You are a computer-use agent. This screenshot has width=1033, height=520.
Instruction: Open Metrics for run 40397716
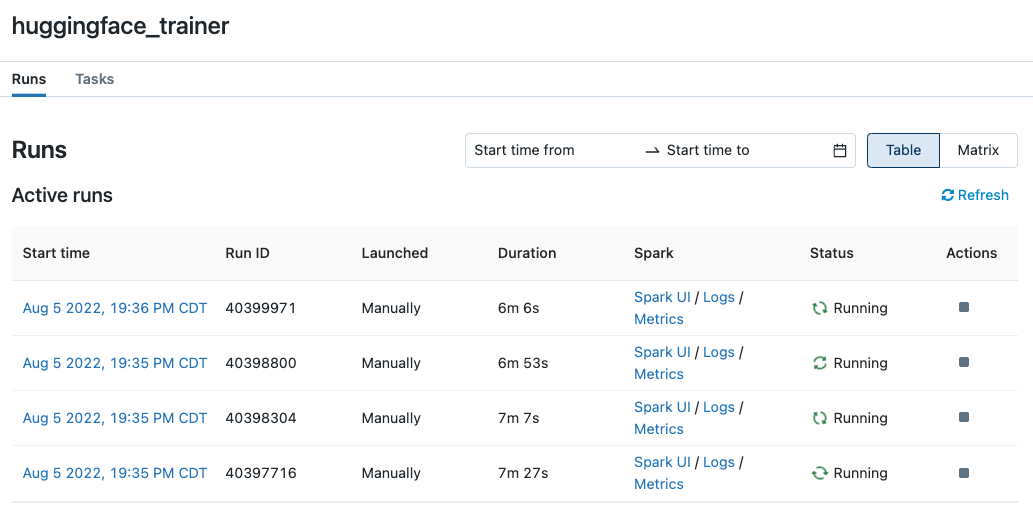coord(659,484)
